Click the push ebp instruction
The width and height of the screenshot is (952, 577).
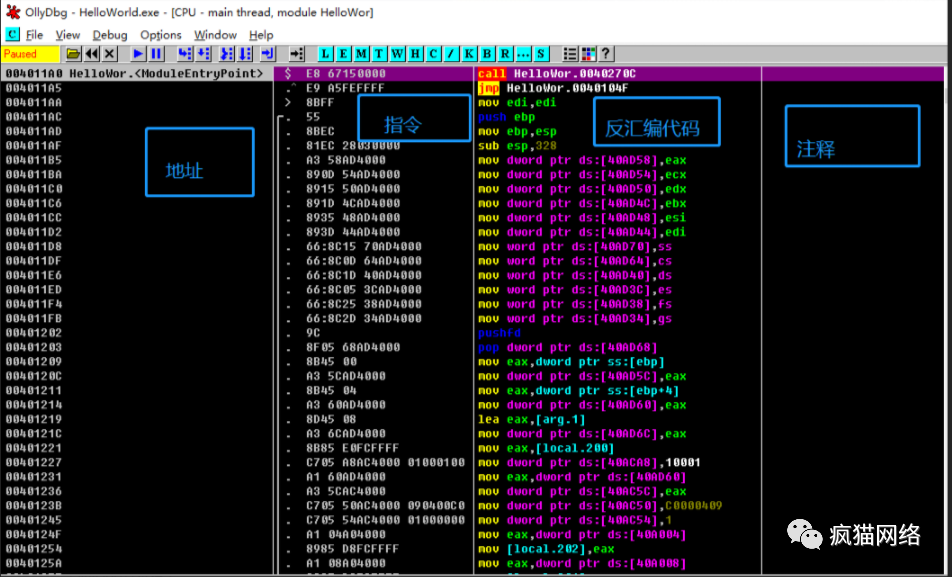point(506,117)
